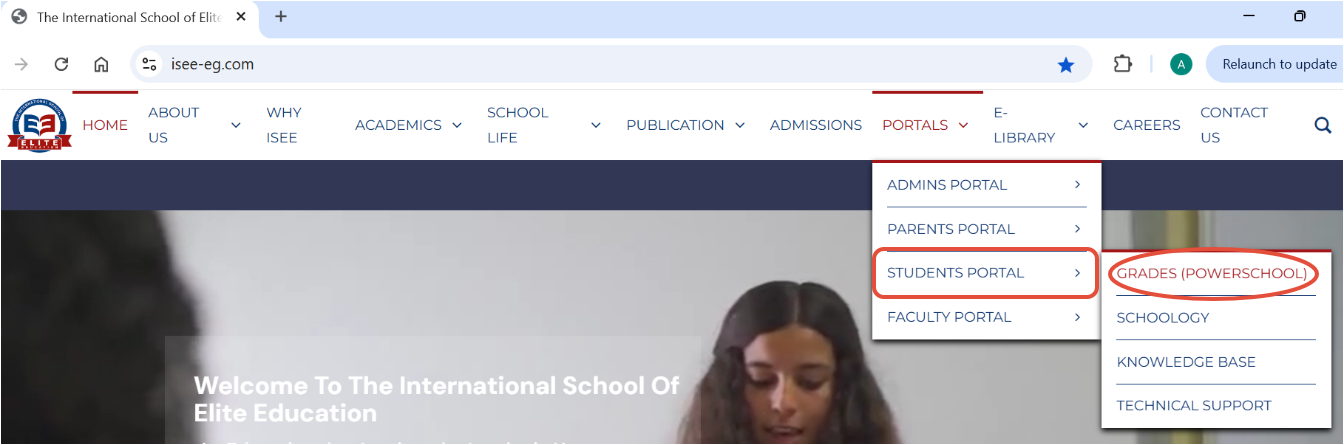Switch to The International School of Elite tab

130,17
